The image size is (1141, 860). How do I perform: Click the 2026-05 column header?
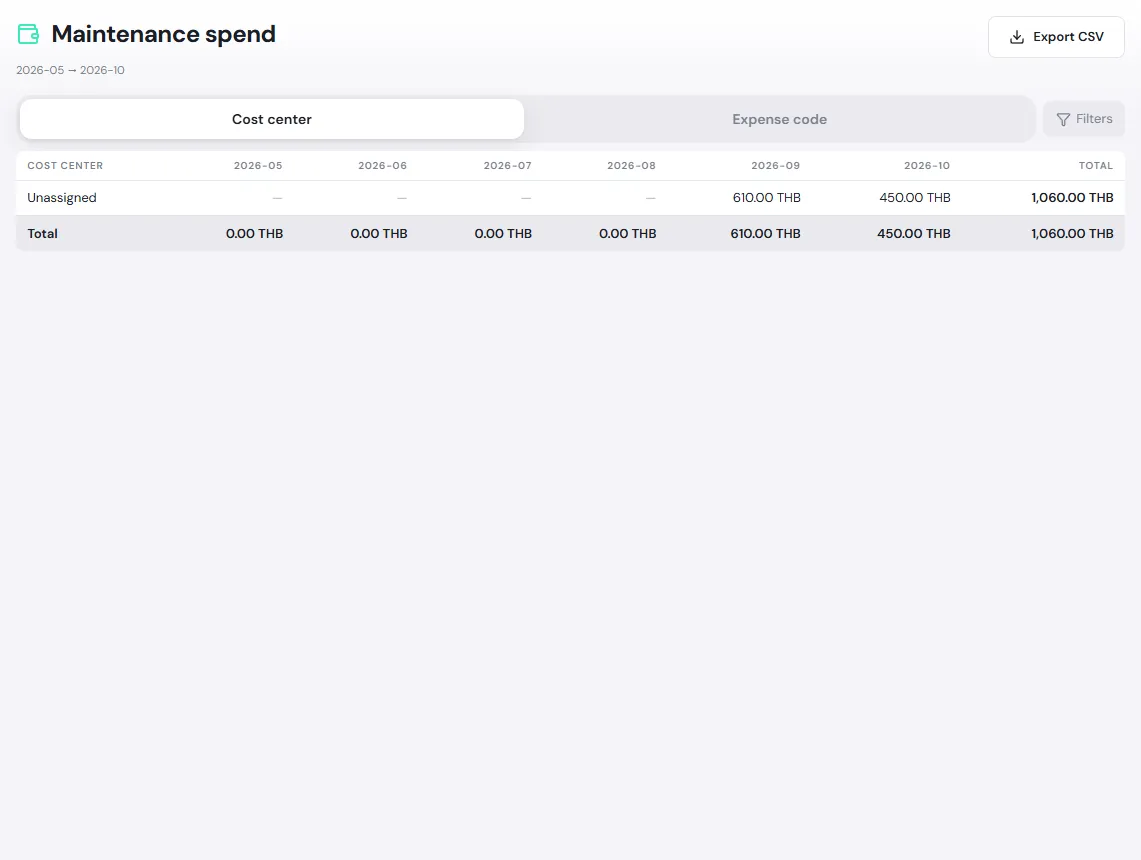(x=258, y=166)
